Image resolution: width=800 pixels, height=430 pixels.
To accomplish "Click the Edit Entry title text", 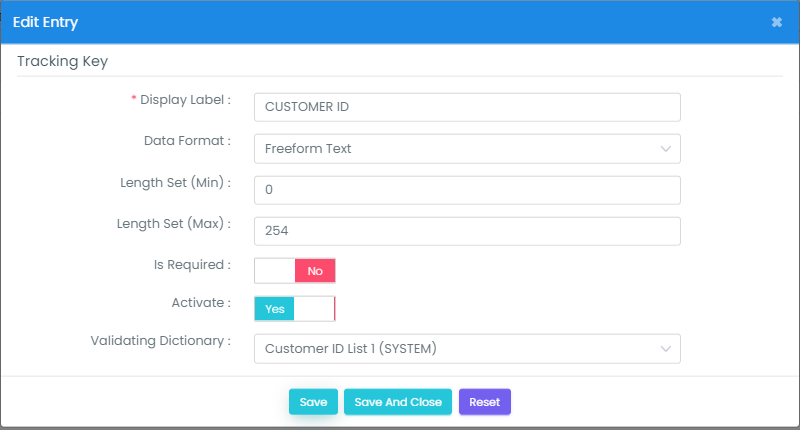I will click(45, 22).
